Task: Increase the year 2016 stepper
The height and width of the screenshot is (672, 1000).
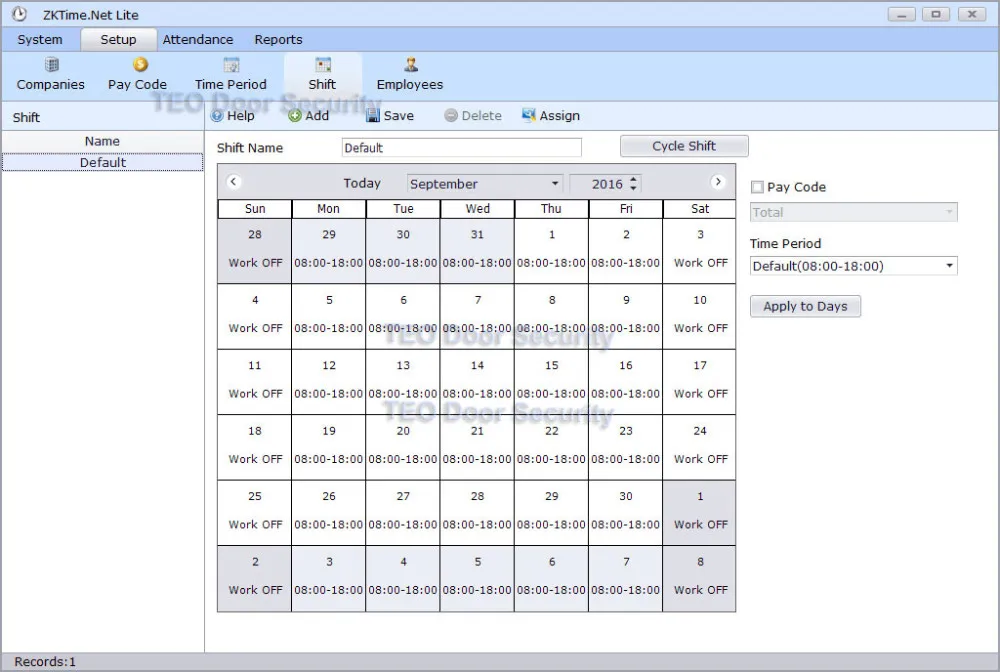Action: [x=633, y=179]
